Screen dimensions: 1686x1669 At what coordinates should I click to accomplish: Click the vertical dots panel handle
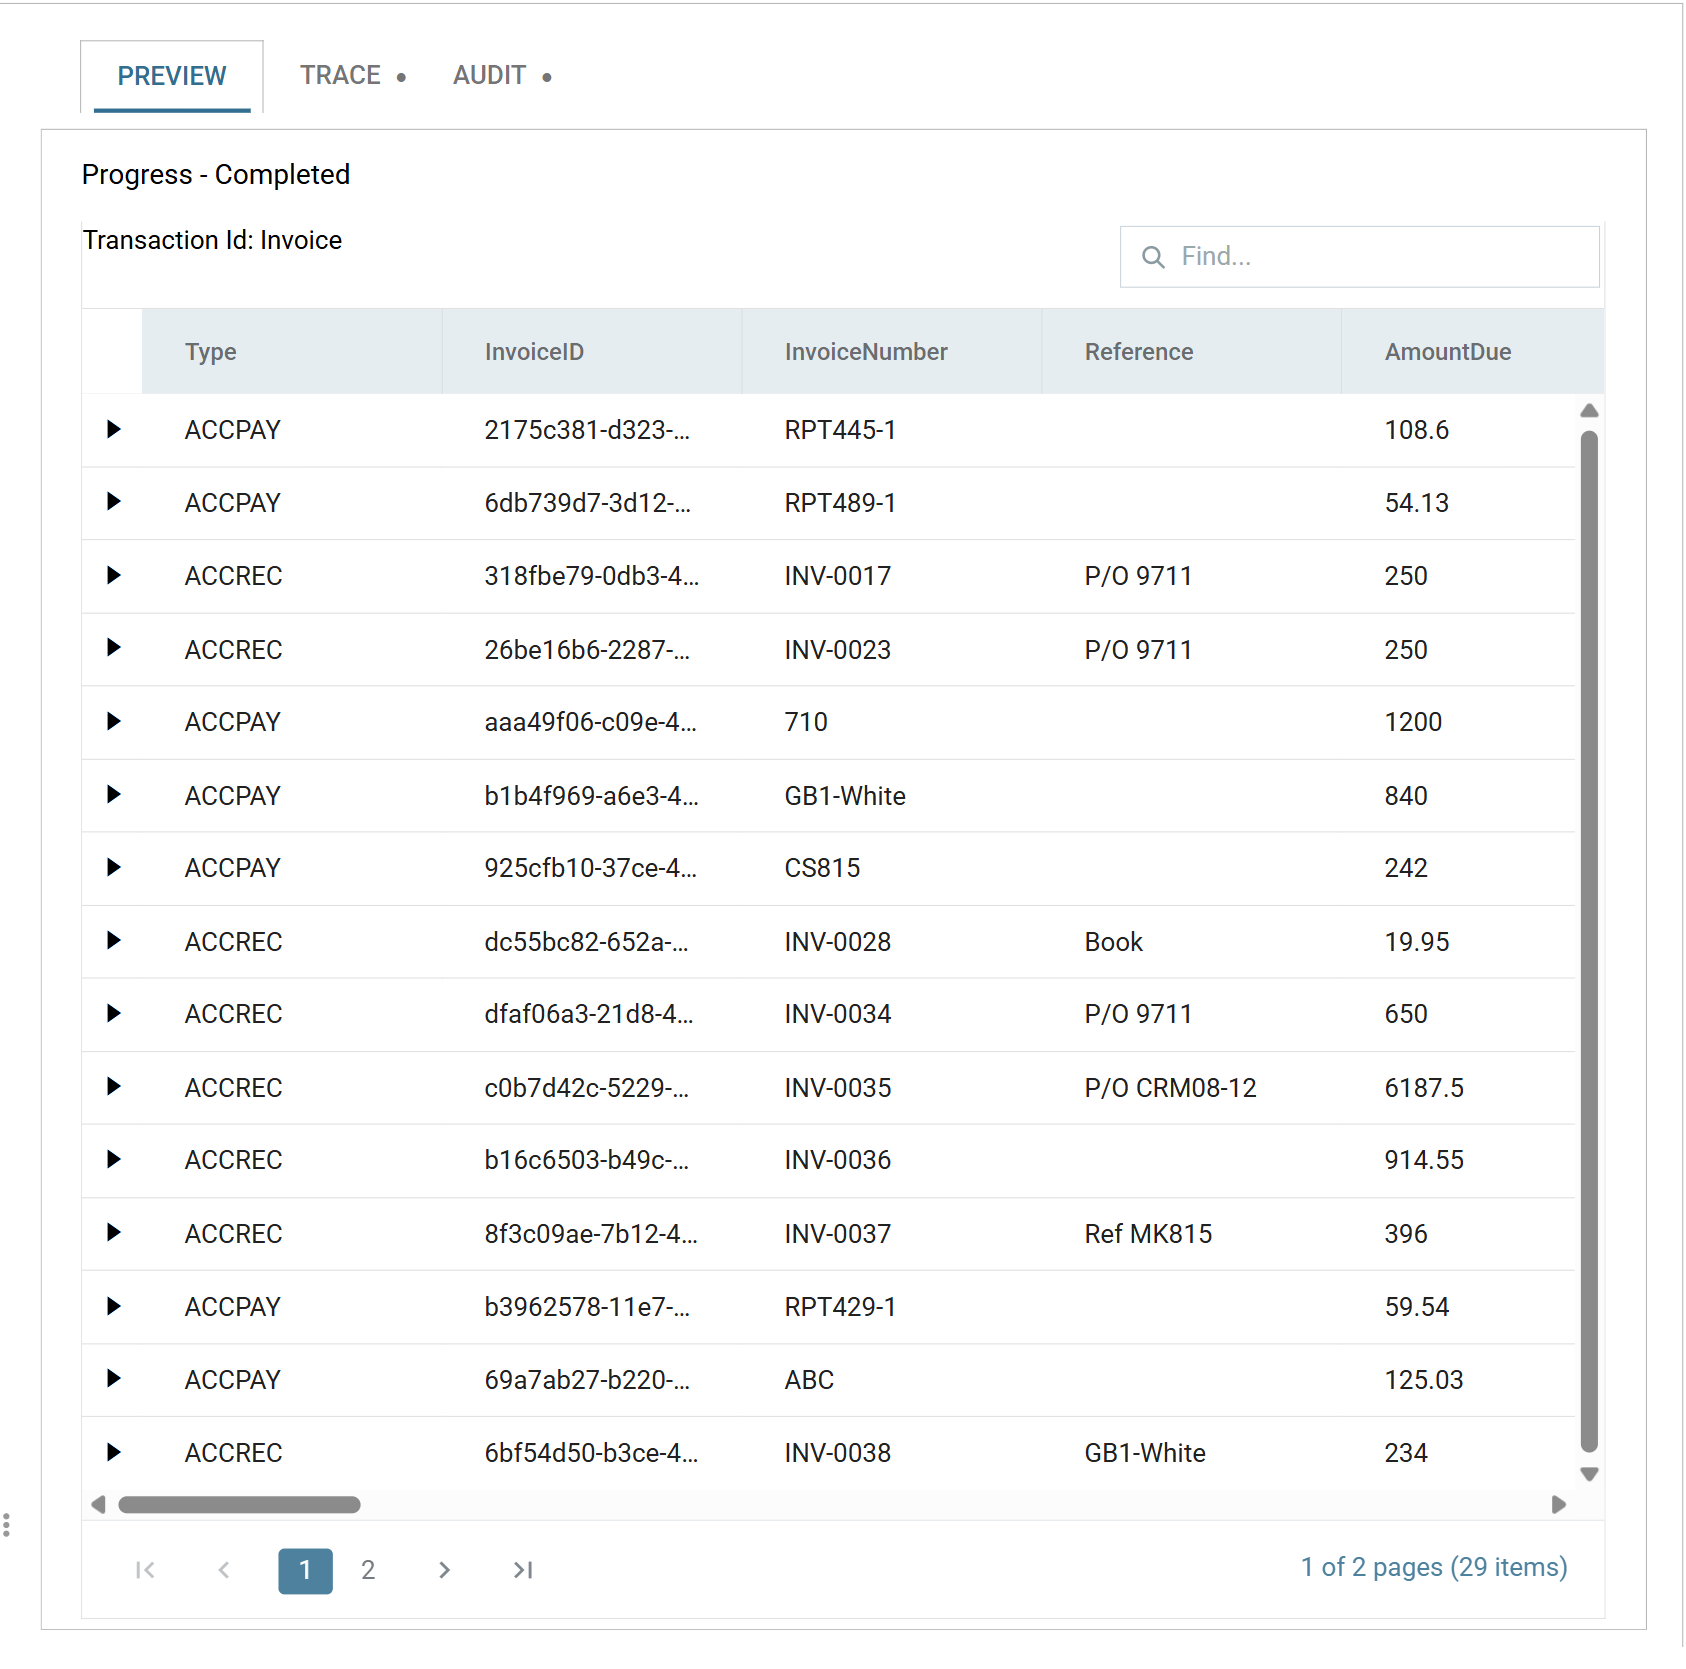(7, 1525)
